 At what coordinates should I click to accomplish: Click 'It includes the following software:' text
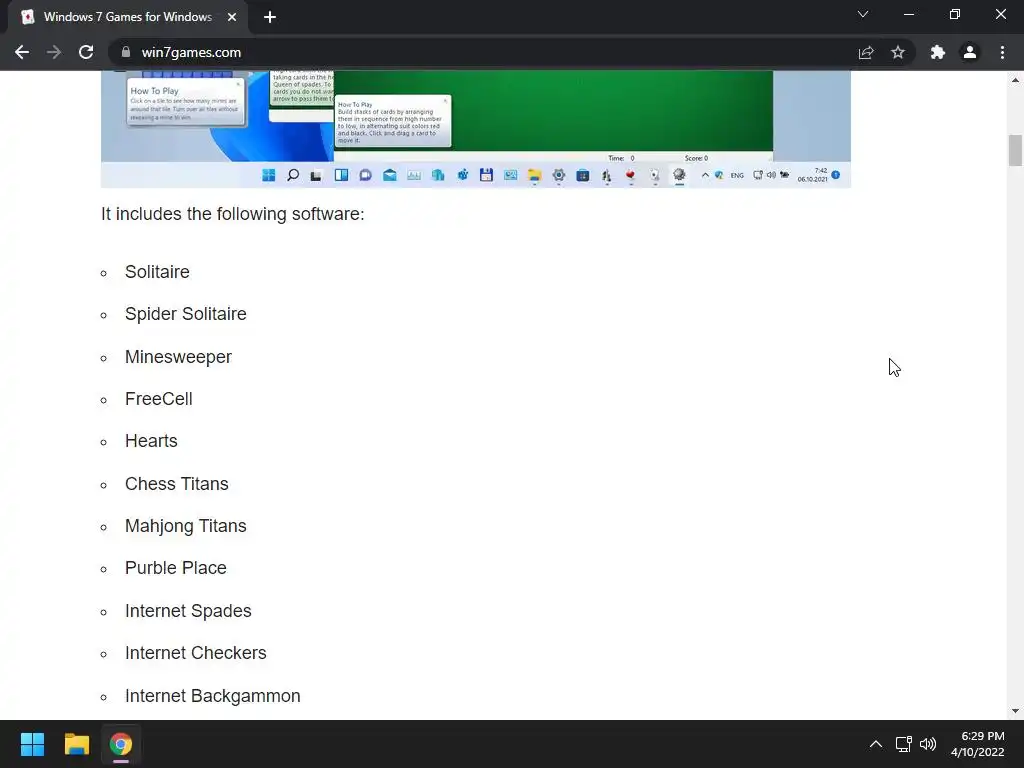pos(232,214)
